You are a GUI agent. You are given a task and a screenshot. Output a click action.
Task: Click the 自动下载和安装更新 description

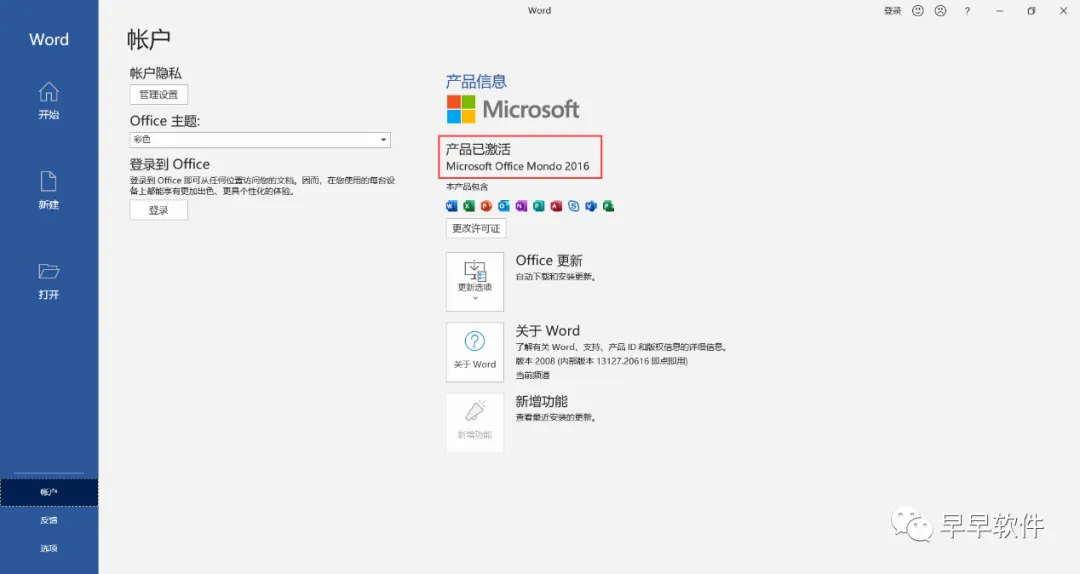click(555, 277)
